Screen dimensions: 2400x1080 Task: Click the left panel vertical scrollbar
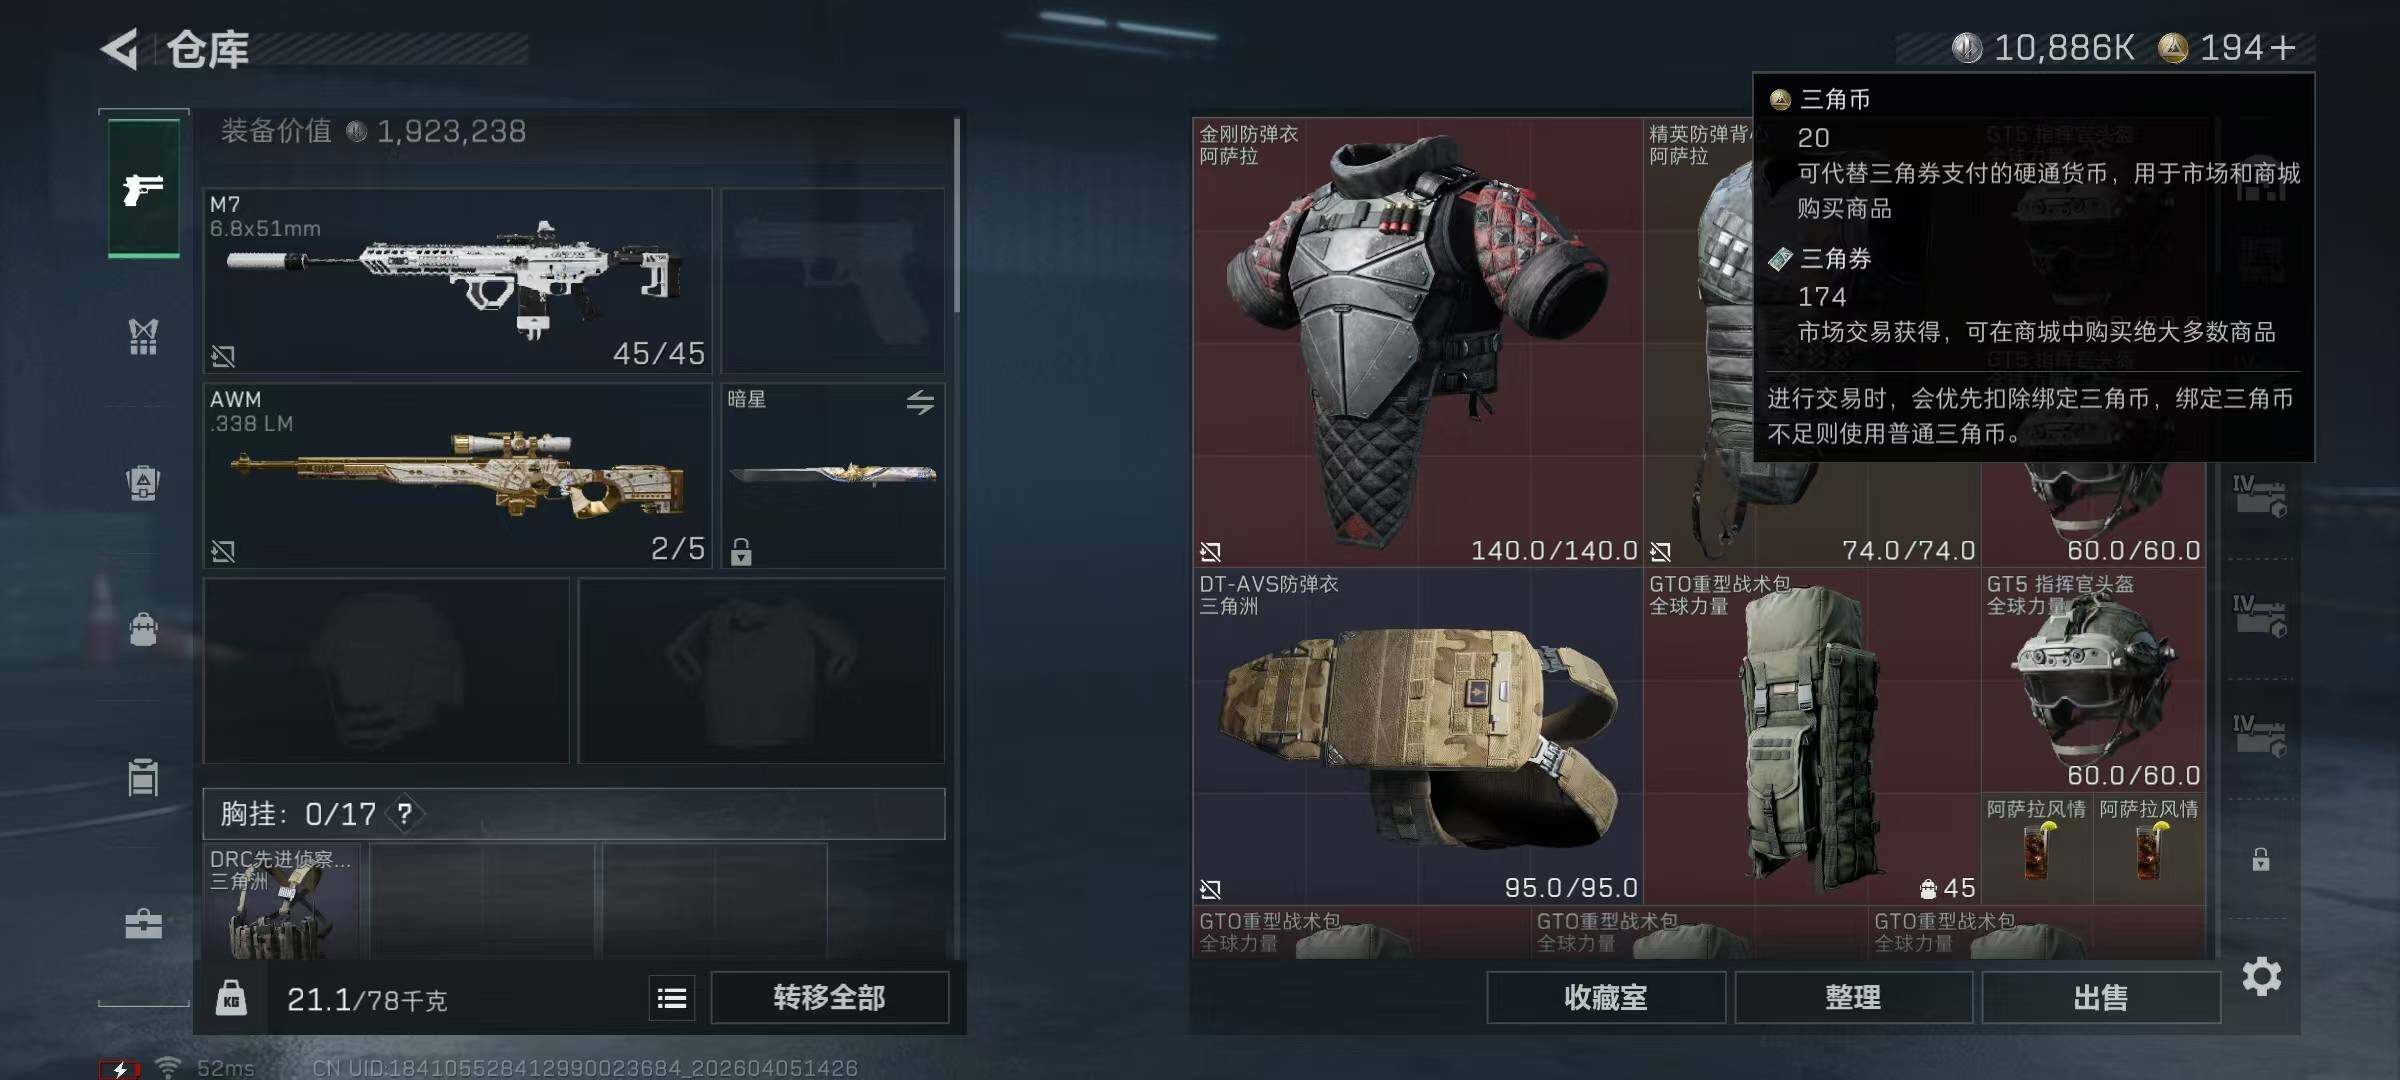pos(957,215)
